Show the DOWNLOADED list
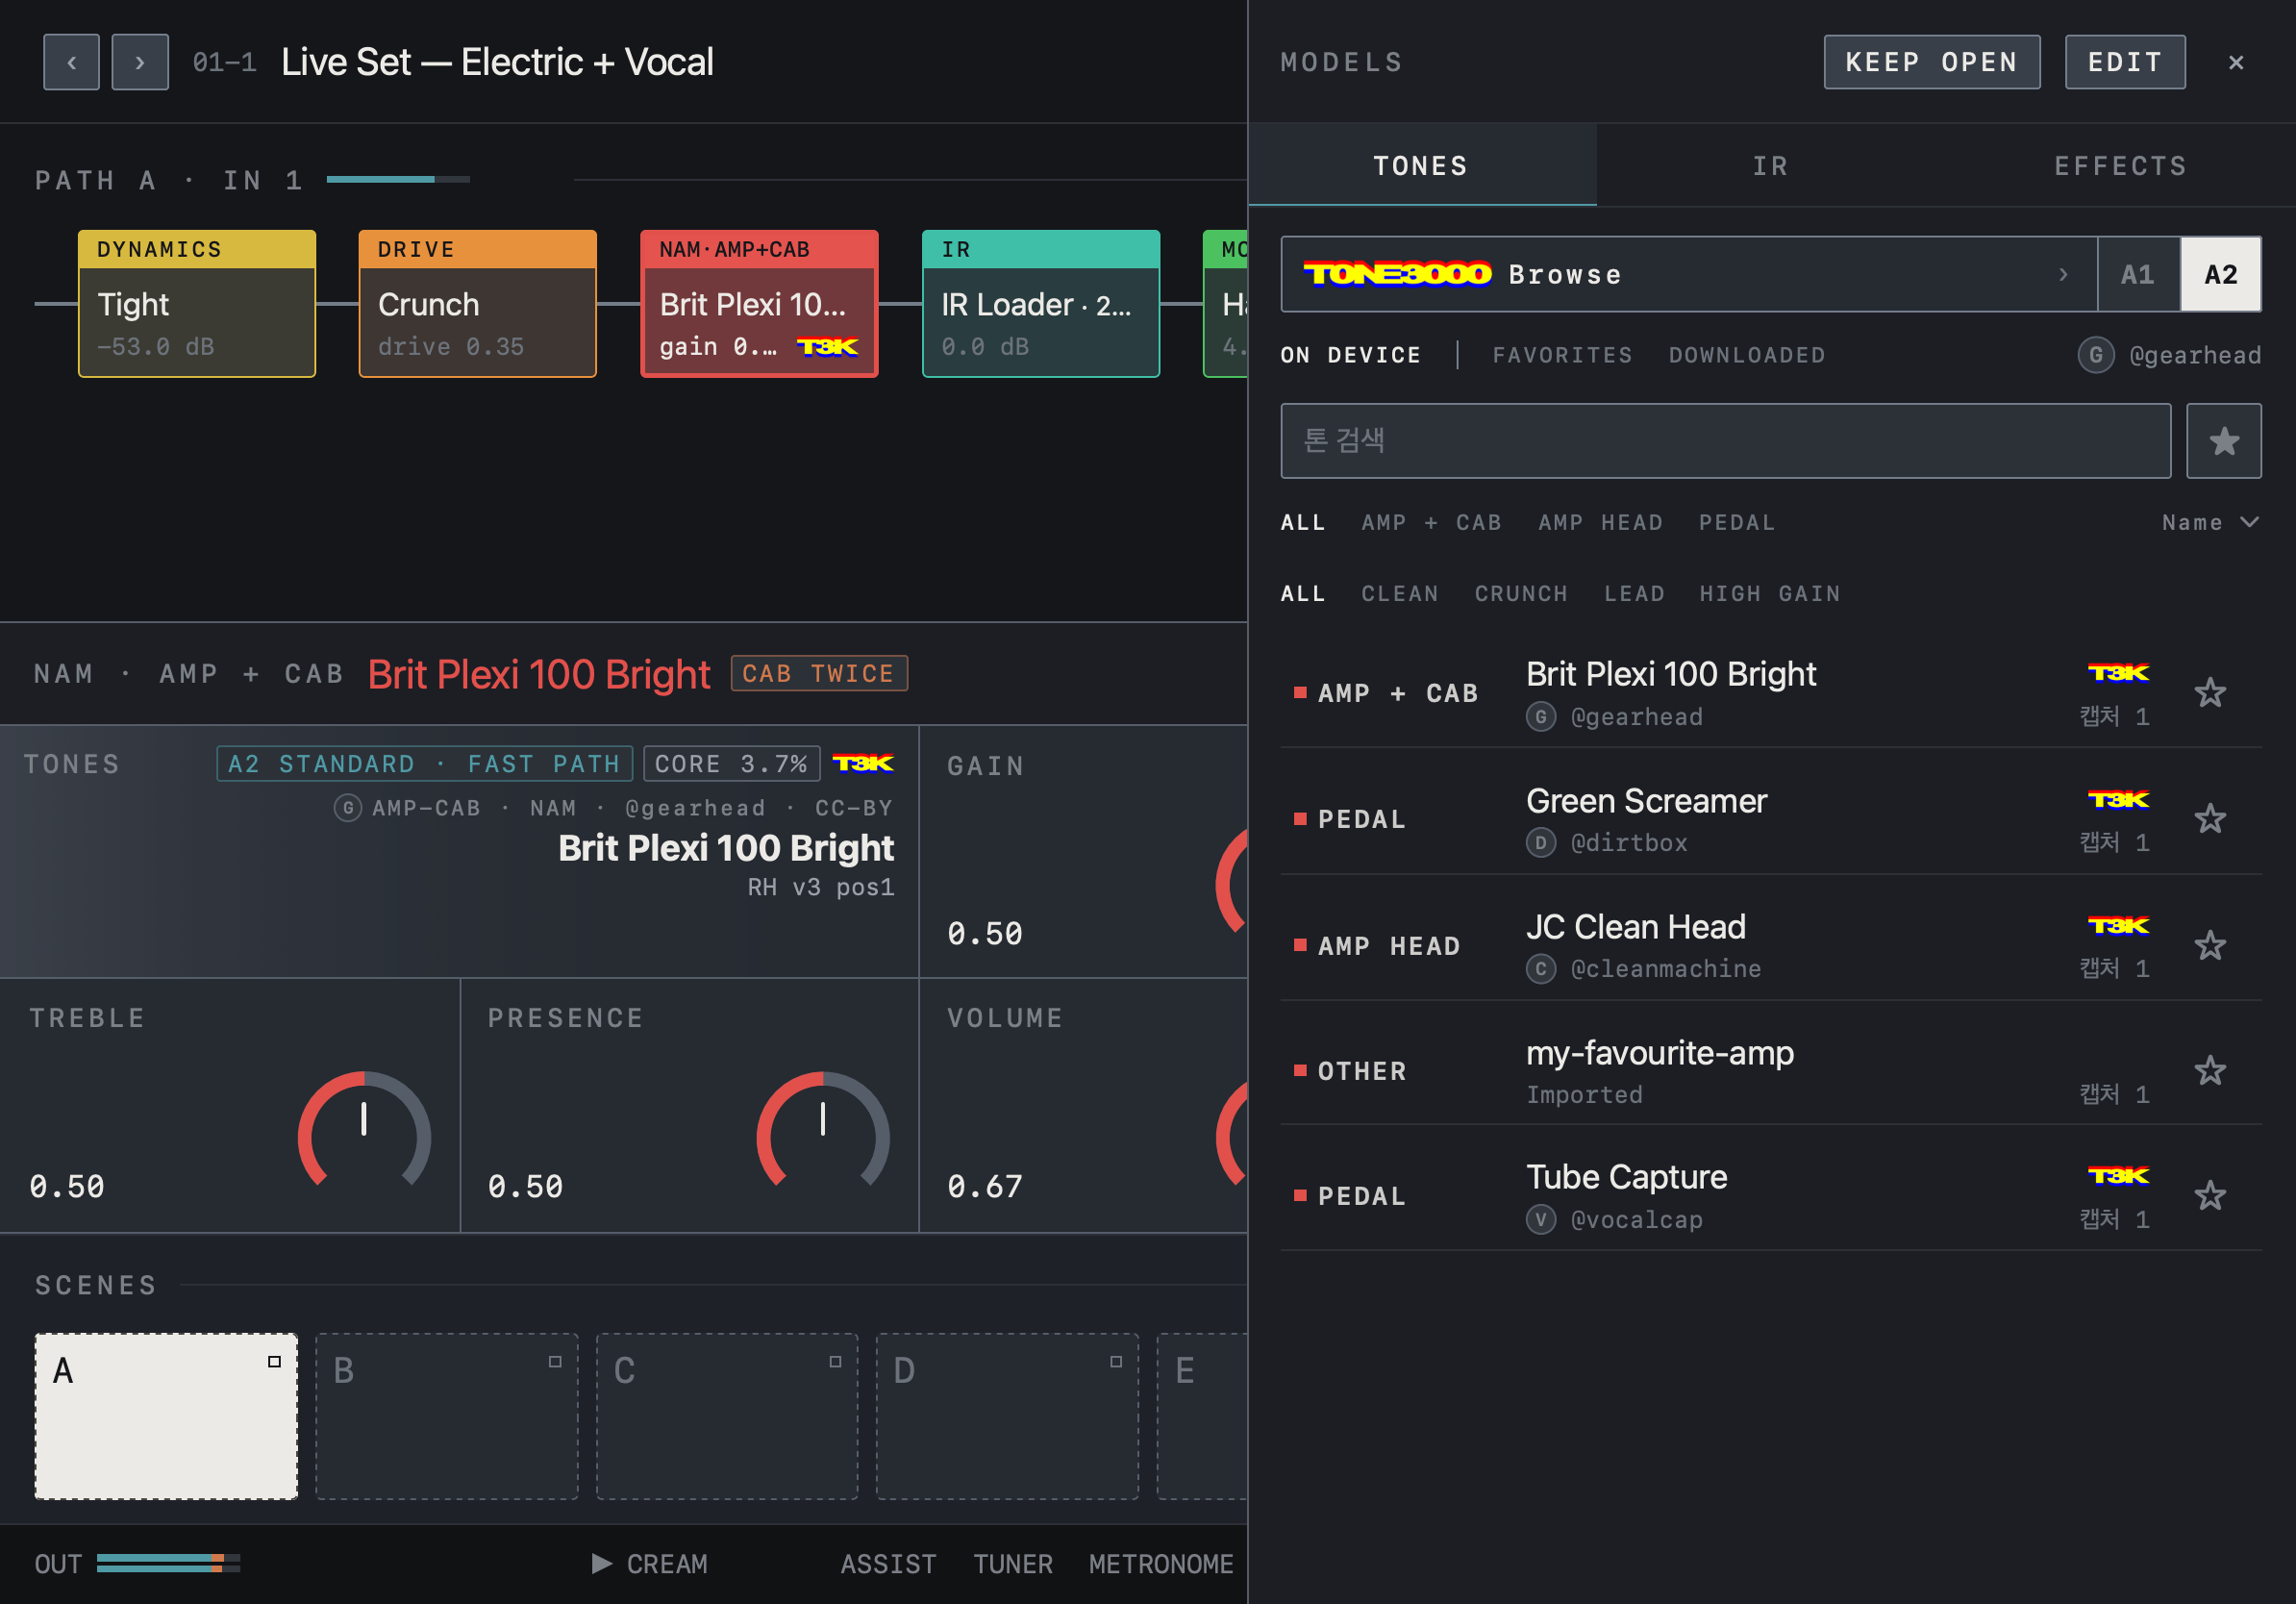The image size is (2296, 1604). coord(1746,355)
